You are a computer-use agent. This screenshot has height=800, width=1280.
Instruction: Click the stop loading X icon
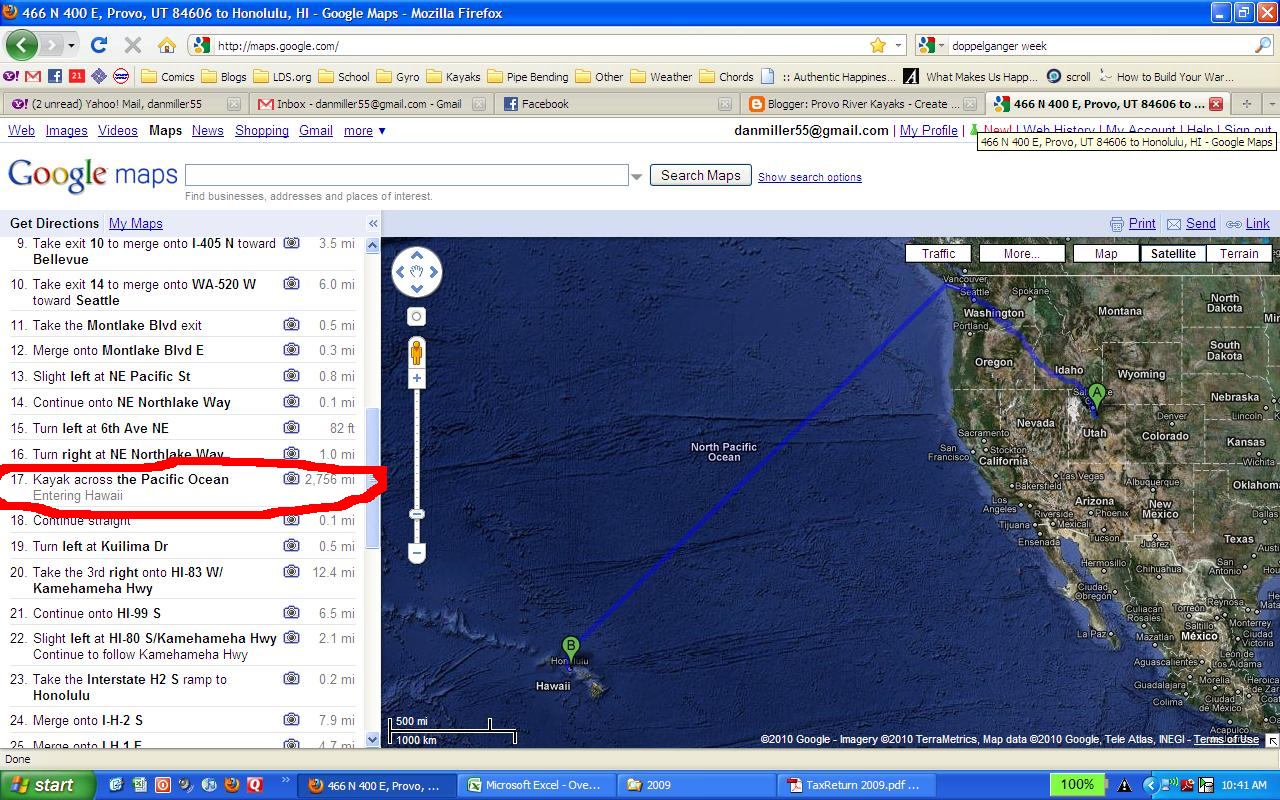[132, 45]
